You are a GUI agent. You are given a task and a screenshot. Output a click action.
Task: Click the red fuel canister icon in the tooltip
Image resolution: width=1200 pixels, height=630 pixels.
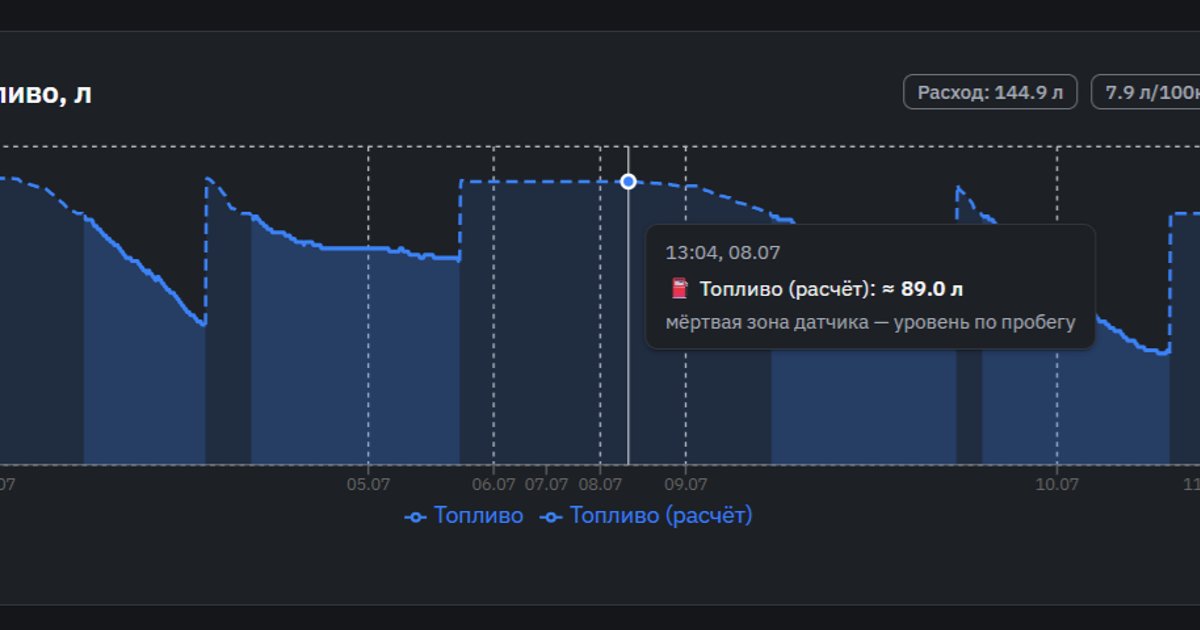coord(680,289)
